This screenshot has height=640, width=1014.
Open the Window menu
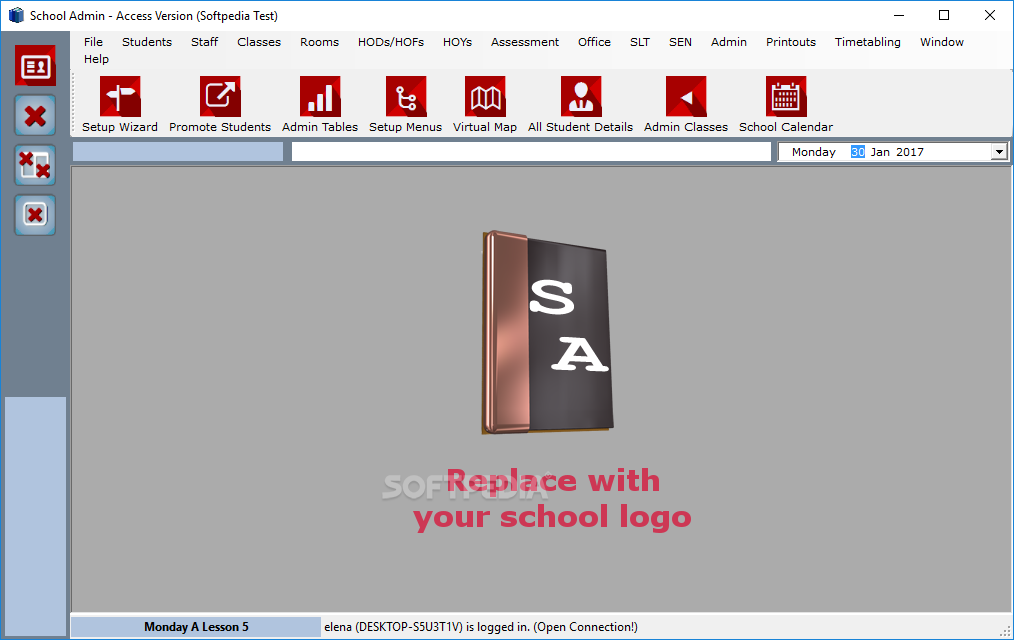click(942, 42)
